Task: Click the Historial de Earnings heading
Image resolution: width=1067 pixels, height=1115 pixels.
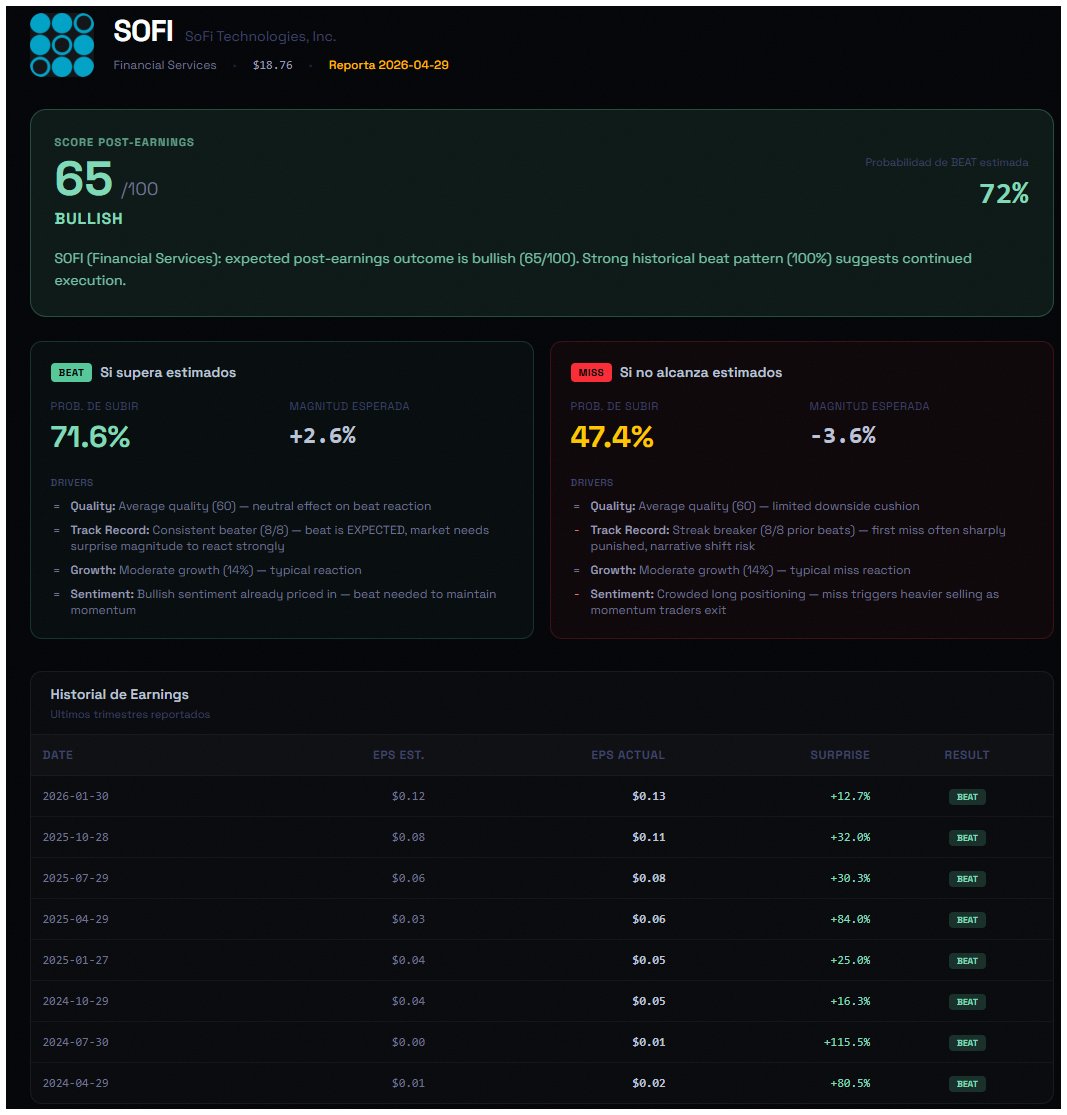Action: coord(120,694)
